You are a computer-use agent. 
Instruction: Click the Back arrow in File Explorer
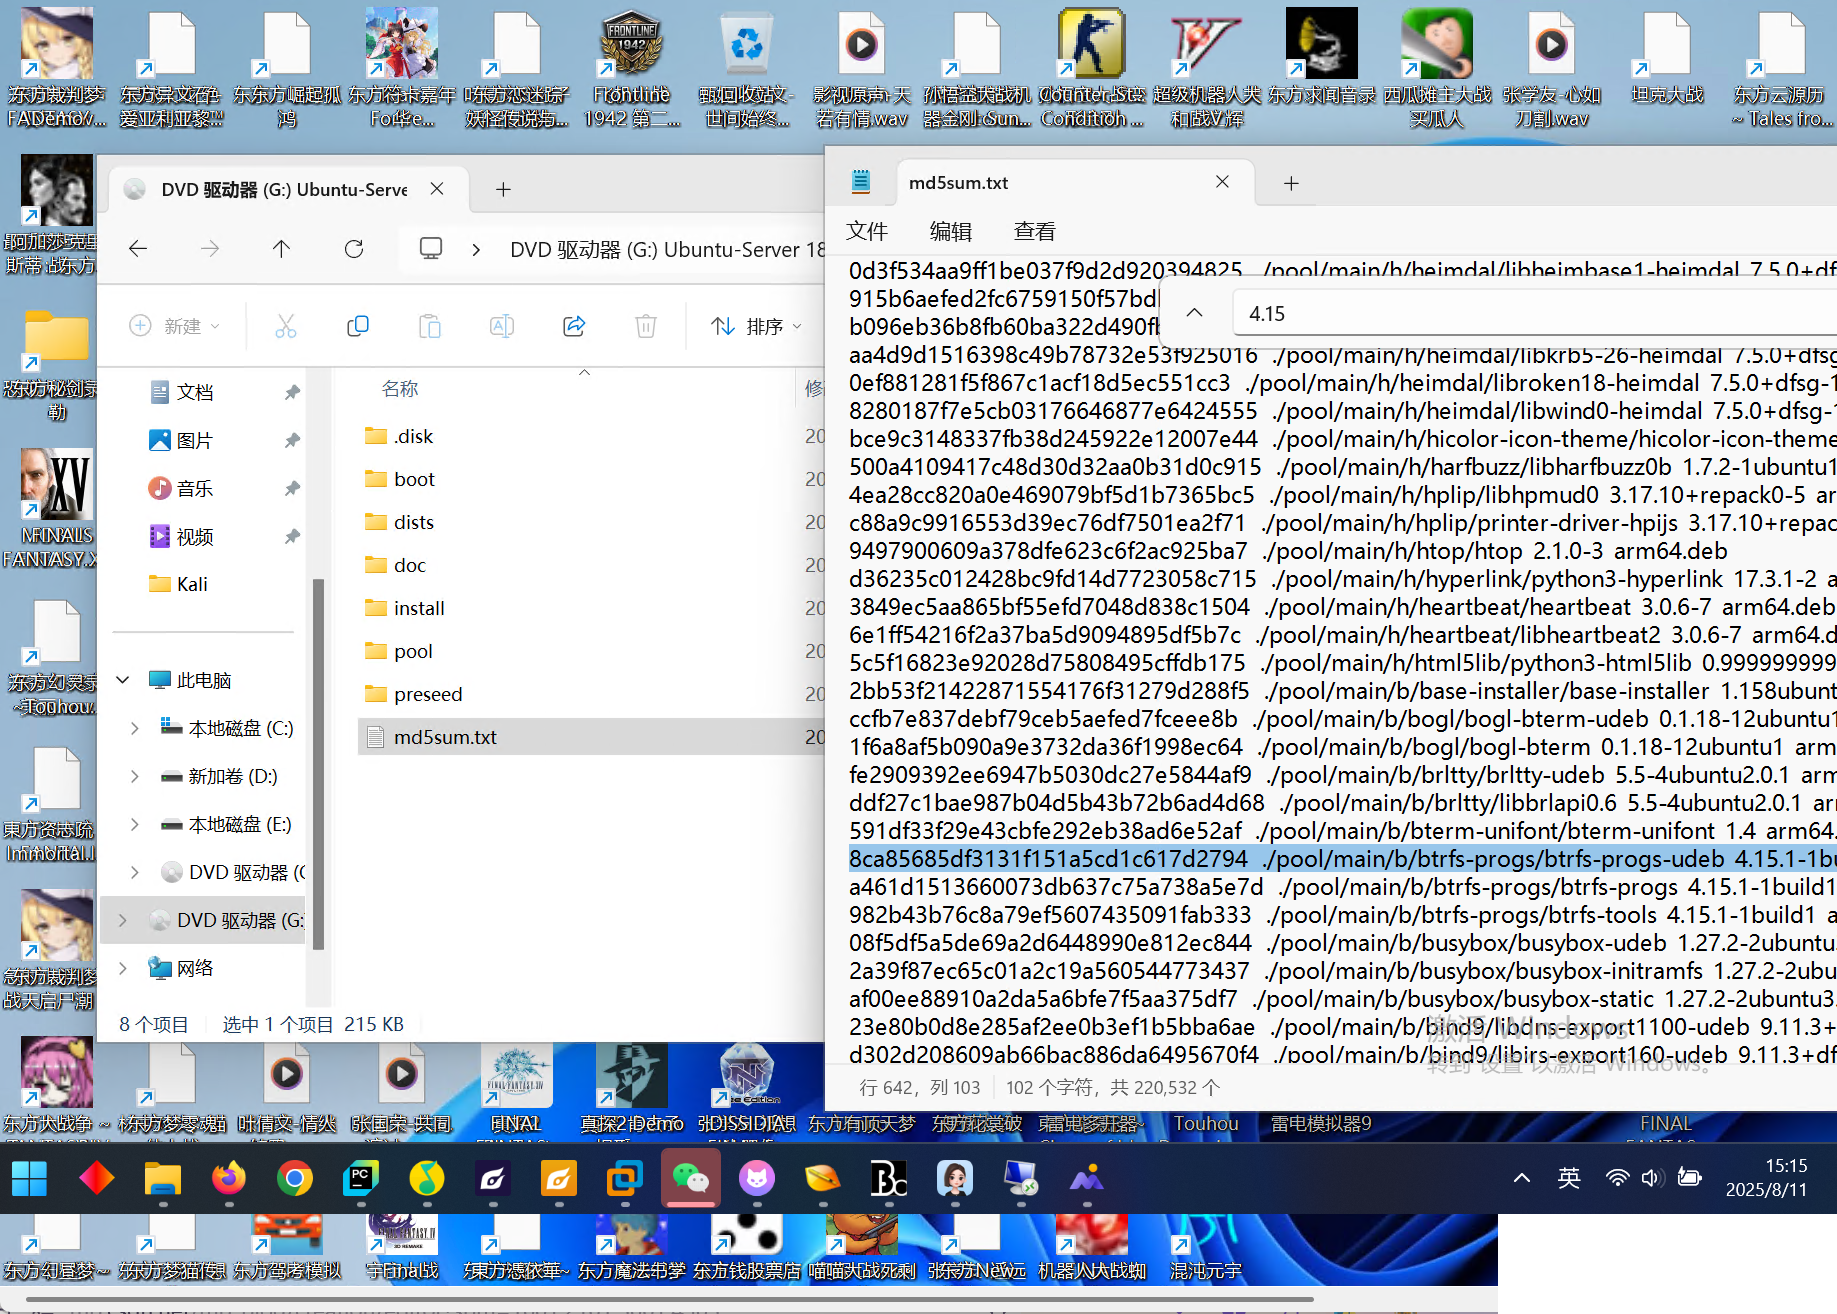pyautogui.click(x=138, y=248)
